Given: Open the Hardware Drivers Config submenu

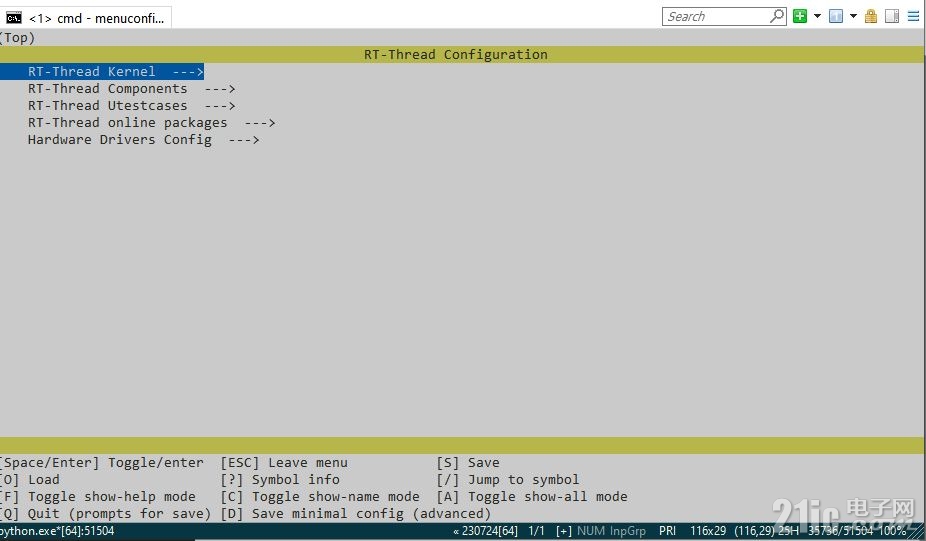Looking at the screenshot, I should coord(144,140).
